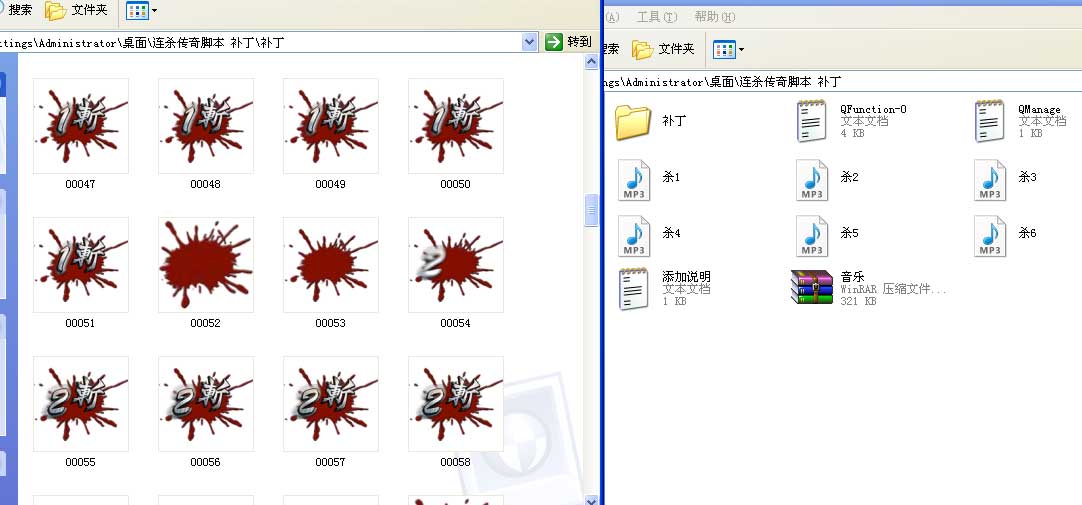This screenshot has width=1082, height=505.
Task: Select thumbnail 00054
Action: pos(455,265)
